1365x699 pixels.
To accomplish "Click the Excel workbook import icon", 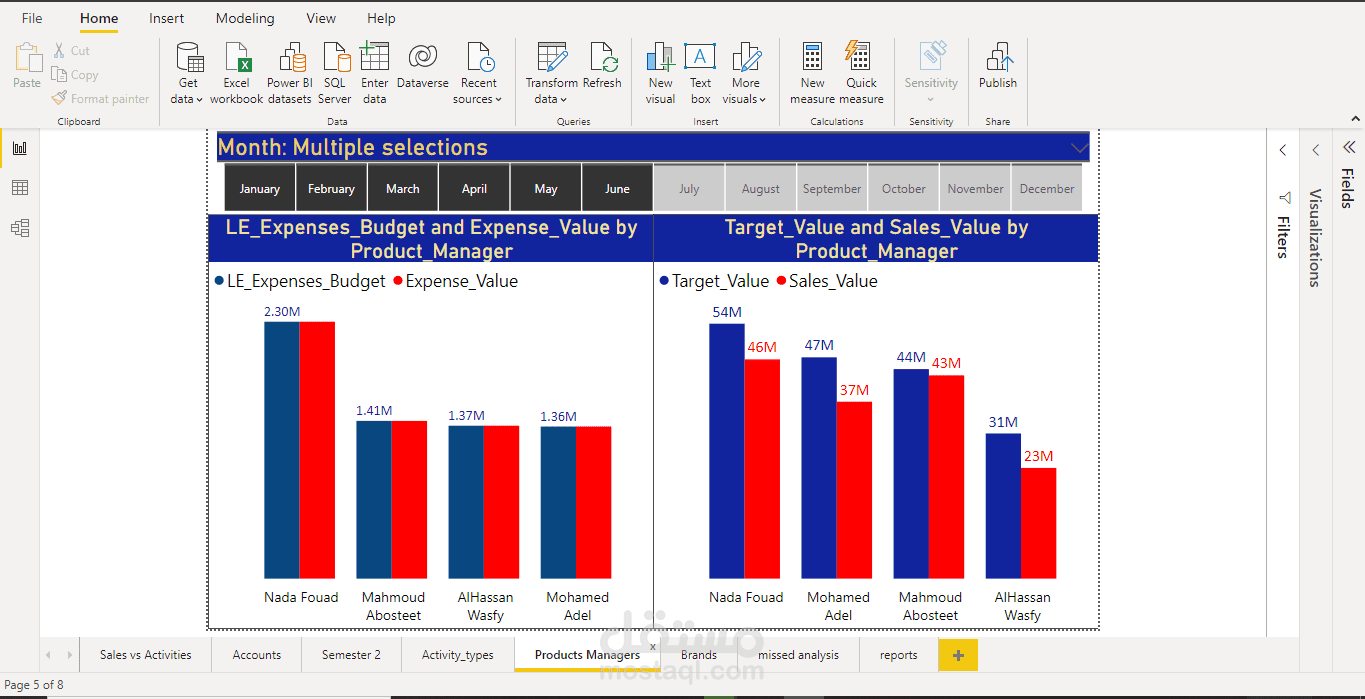I will click(x=236, y=67).
